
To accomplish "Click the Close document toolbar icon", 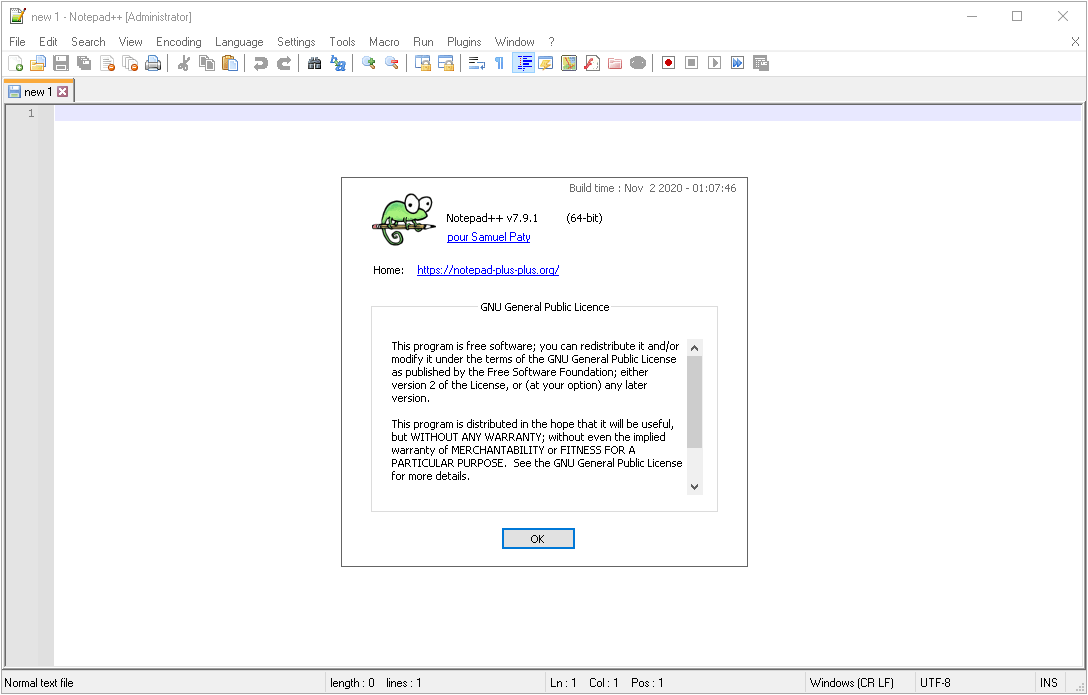I will (108, 63).
